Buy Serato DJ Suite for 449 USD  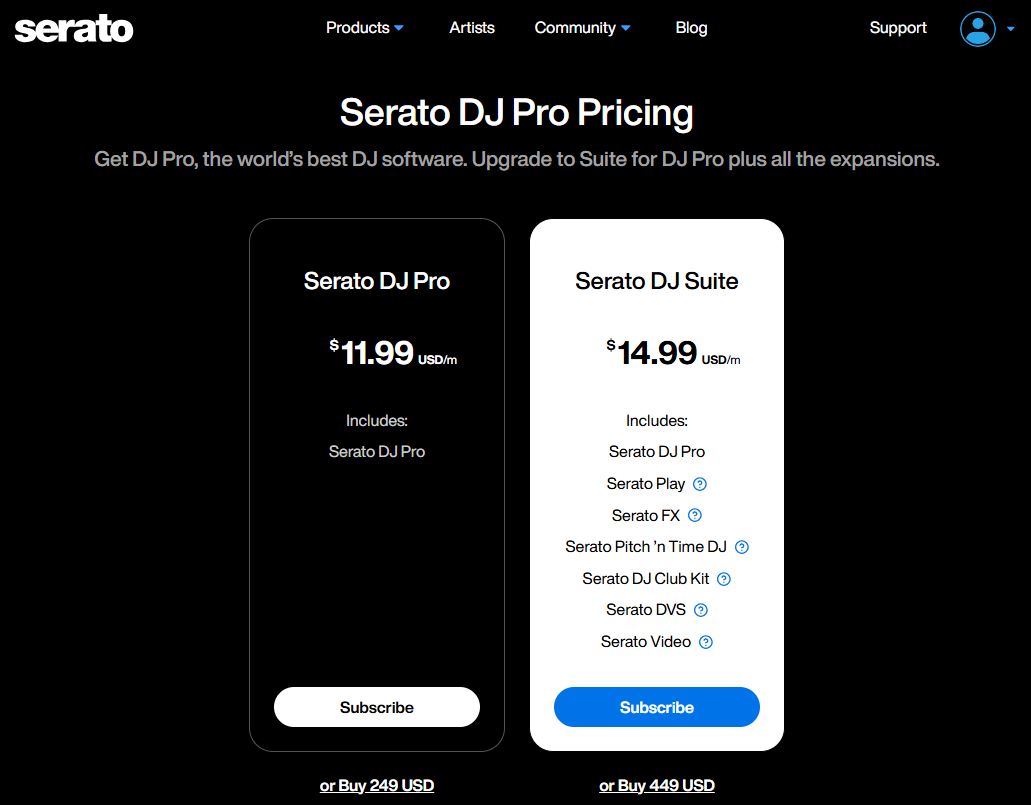[x=656, y=785]
